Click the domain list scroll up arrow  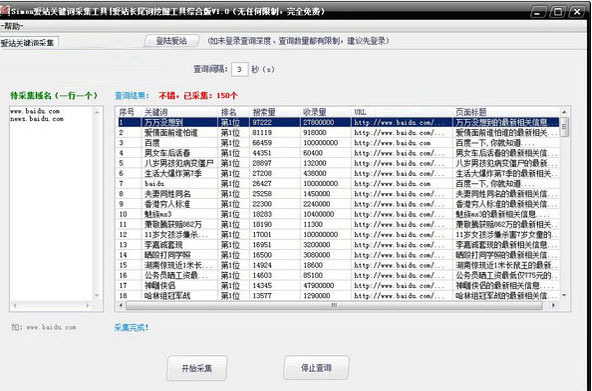coord(97,112)
